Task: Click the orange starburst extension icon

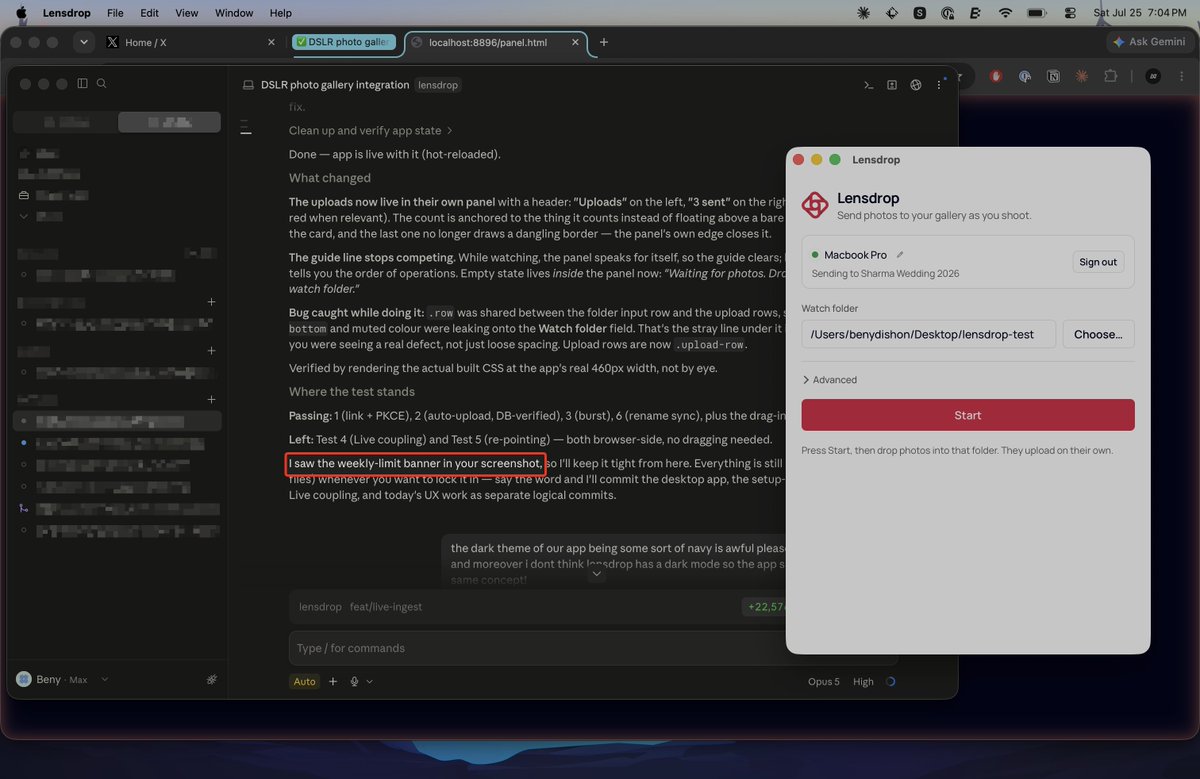Action: [1081, 75]
